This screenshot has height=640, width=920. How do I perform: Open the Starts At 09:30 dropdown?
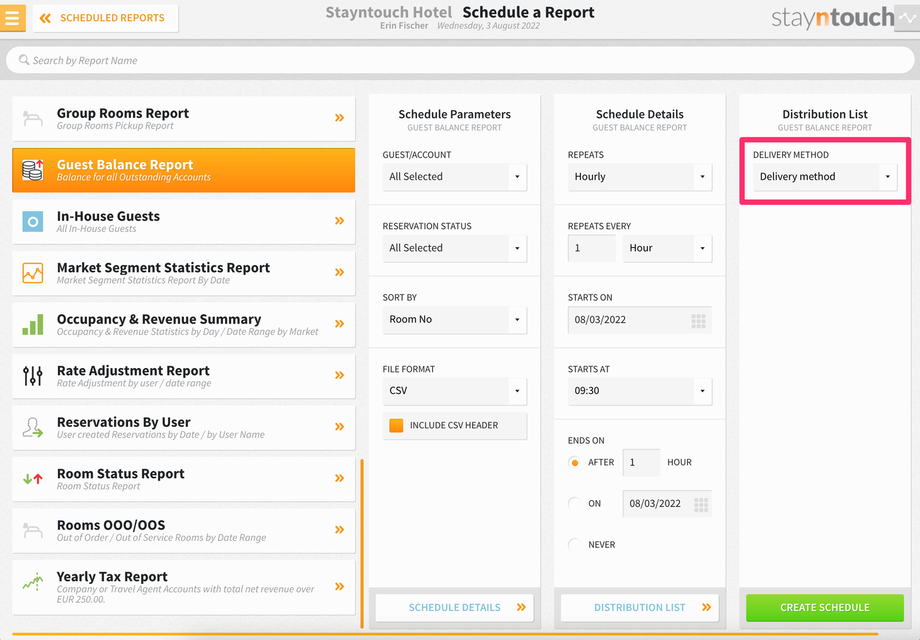[640, 391]
